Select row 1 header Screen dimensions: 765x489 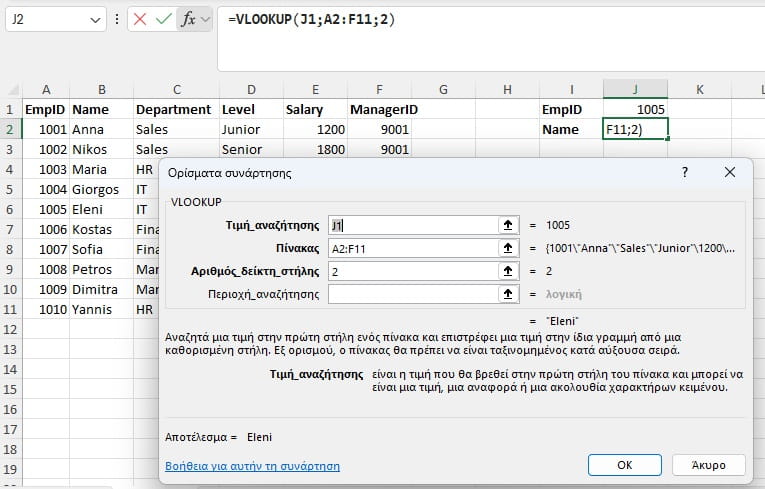(11, 109)
